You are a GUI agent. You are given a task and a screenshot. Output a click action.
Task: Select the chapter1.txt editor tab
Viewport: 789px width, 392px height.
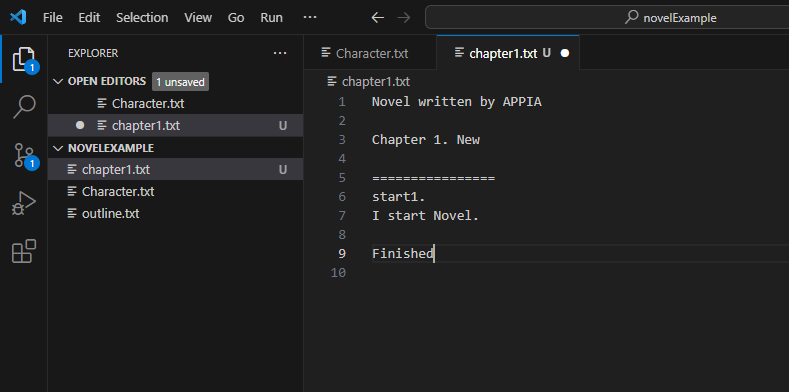[508, 53]
